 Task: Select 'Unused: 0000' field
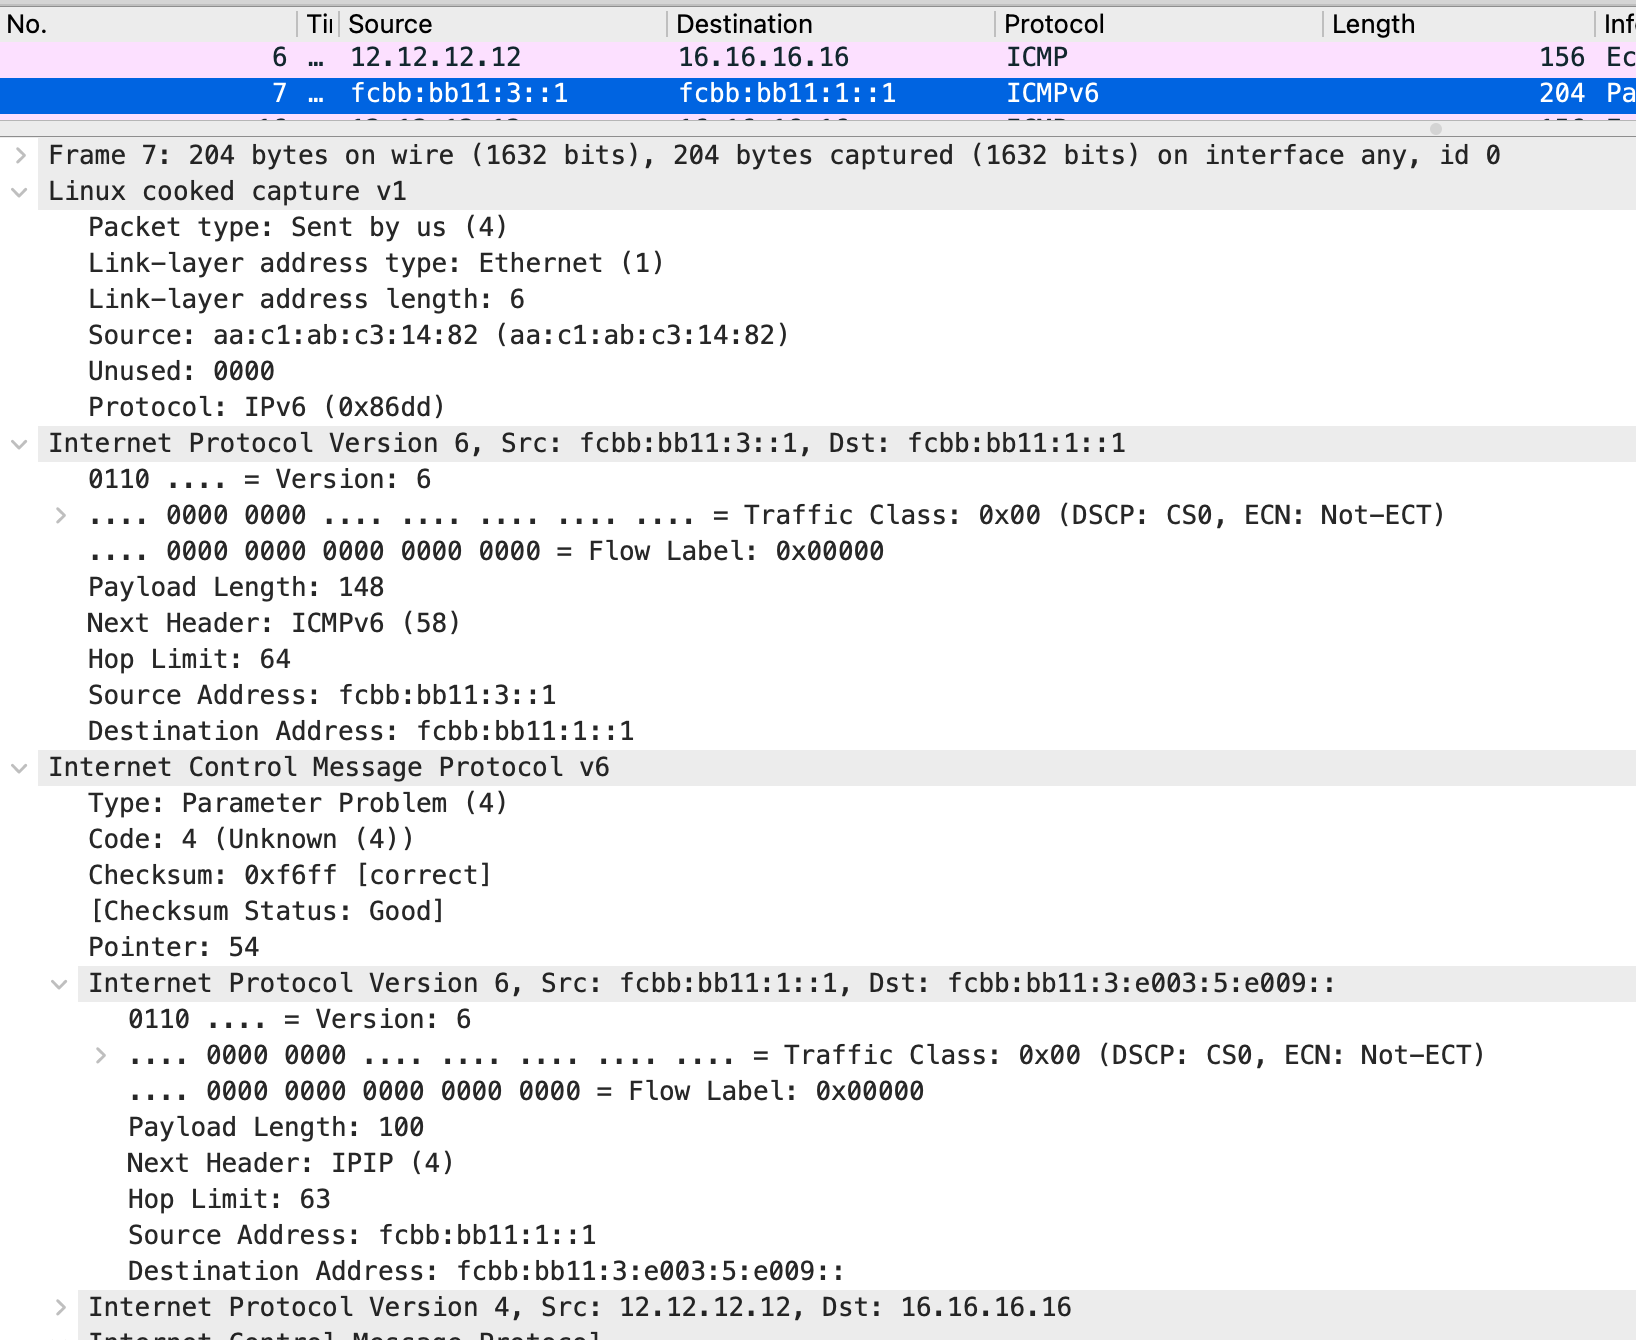pos(181,371)
